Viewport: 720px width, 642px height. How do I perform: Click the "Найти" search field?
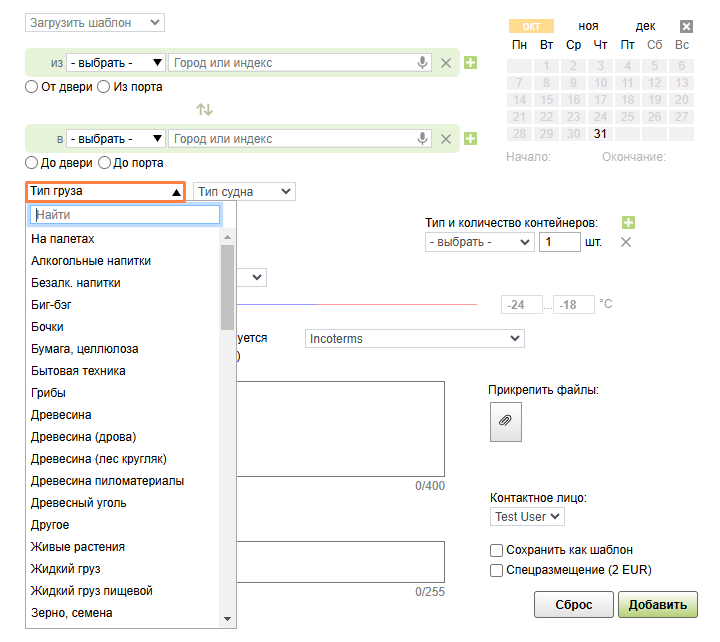click(125, 214)
